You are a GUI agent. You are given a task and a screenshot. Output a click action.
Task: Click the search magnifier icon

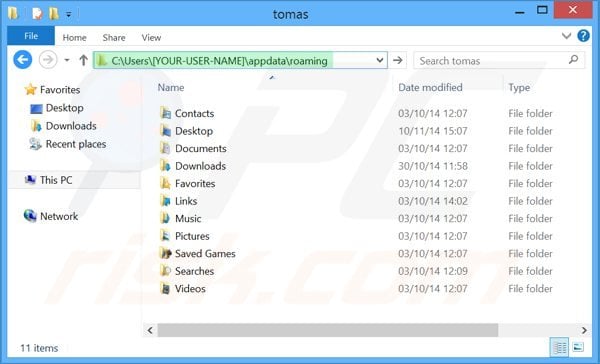(573, 60)
